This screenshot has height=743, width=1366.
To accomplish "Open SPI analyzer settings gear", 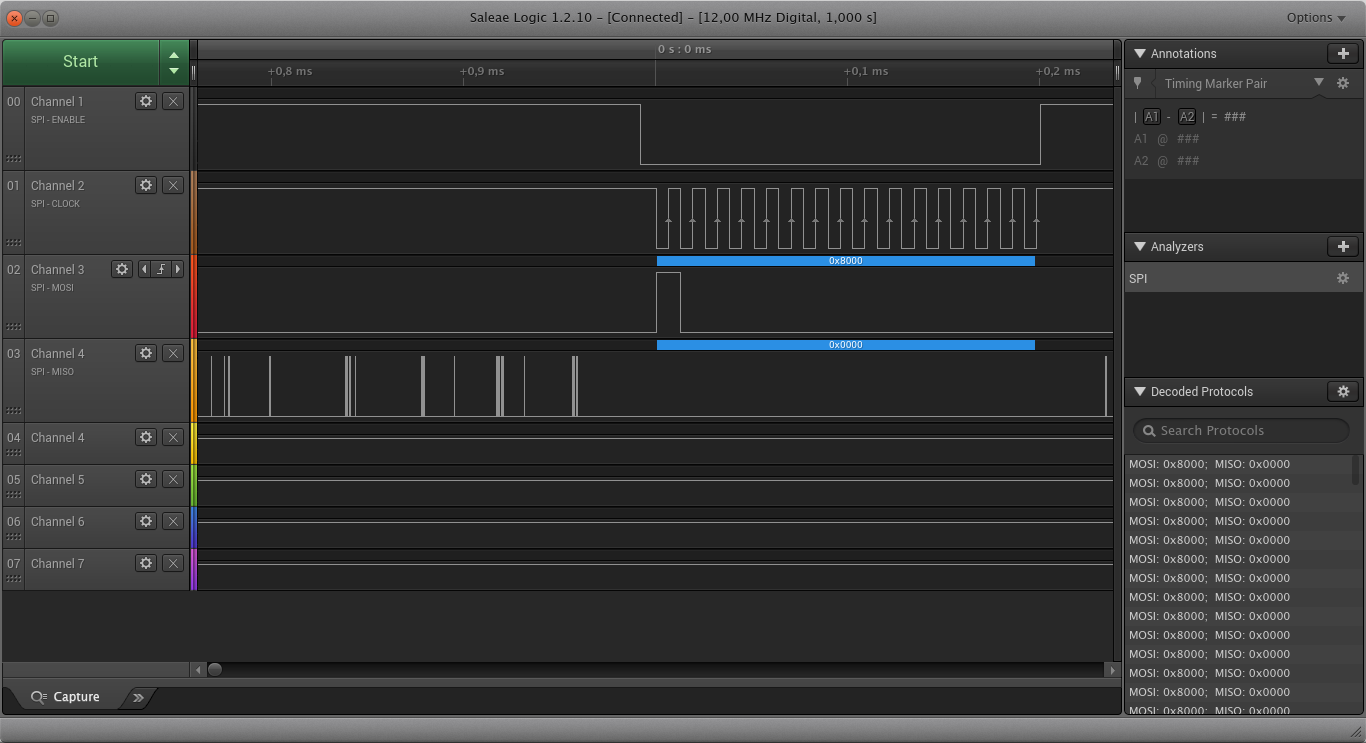I will (1343, 278).
